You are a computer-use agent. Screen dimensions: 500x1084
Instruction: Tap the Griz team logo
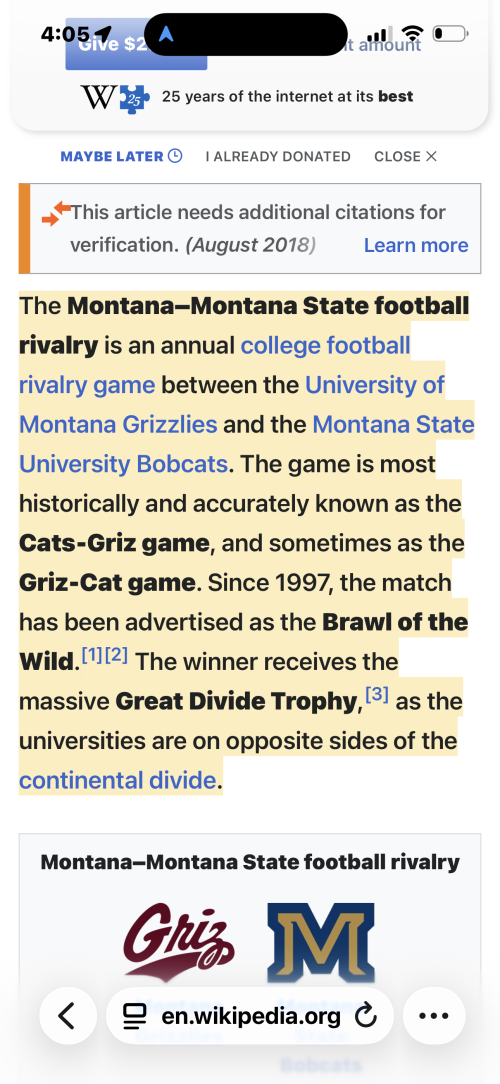[x=179, y=940]
